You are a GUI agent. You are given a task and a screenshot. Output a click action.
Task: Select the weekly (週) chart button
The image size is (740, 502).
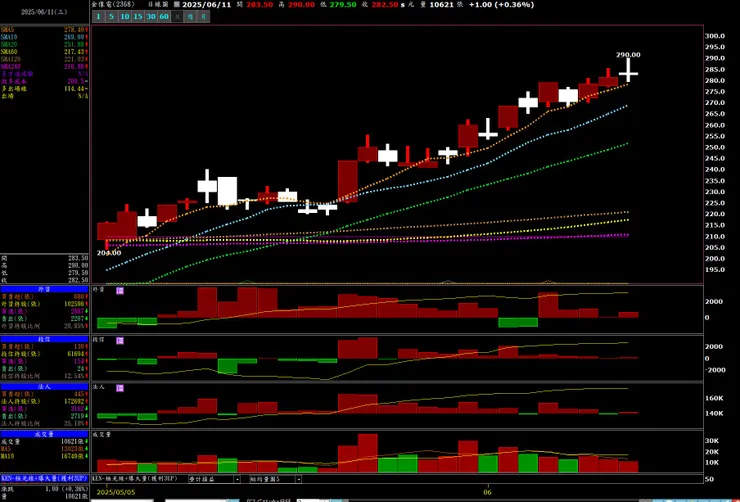click(x=190, y=17)
